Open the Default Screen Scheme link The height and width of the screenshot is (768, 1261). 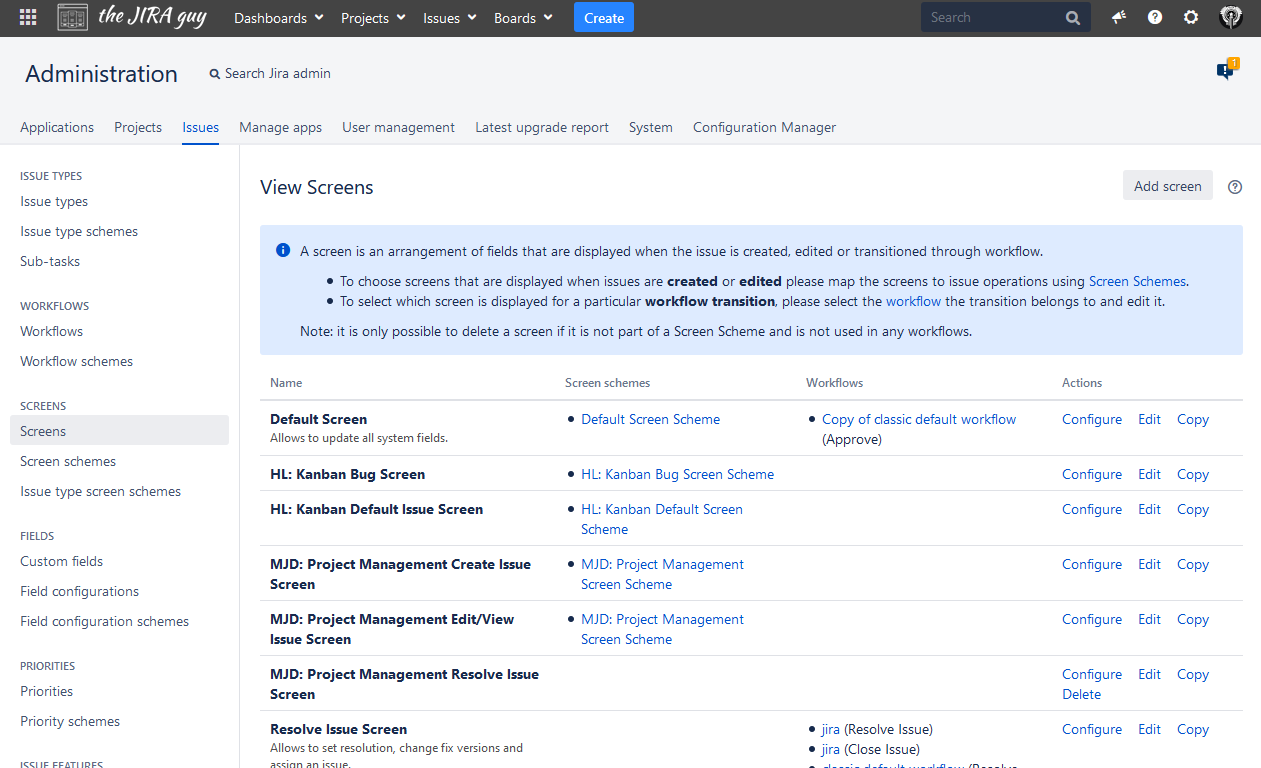point(650,419)
